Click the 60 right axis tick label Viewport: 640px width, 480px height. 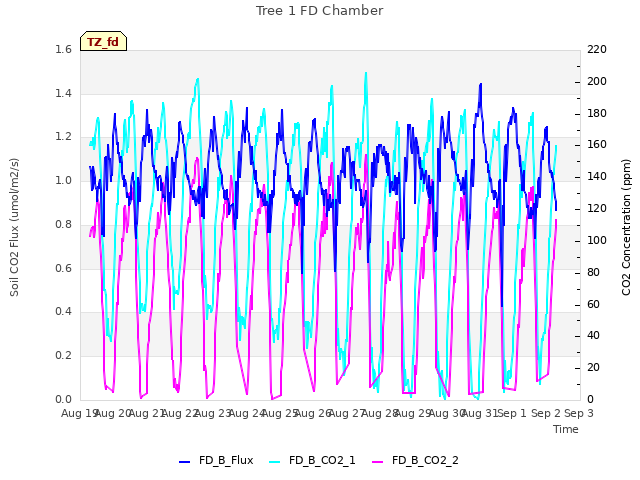[593, 304]
